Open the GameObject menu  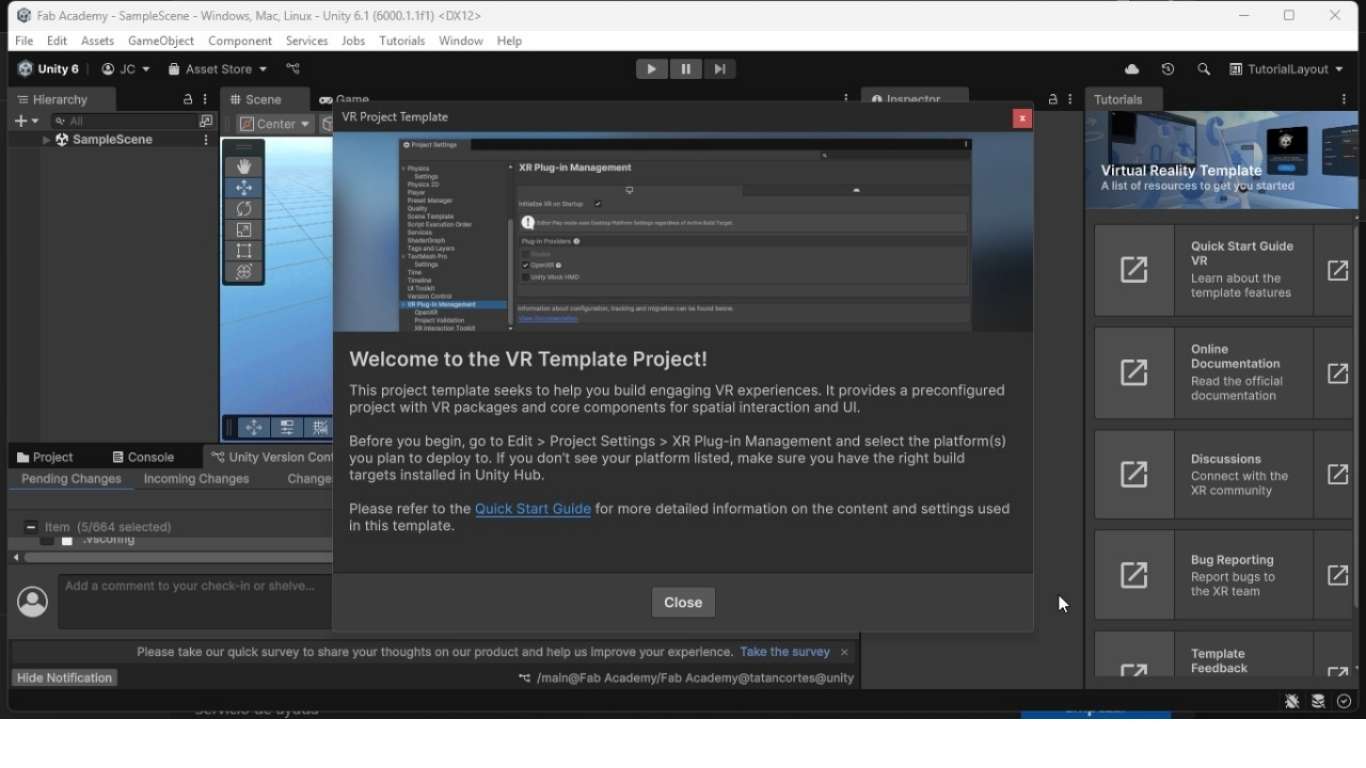pyautogui.click(x=161, y=41)
